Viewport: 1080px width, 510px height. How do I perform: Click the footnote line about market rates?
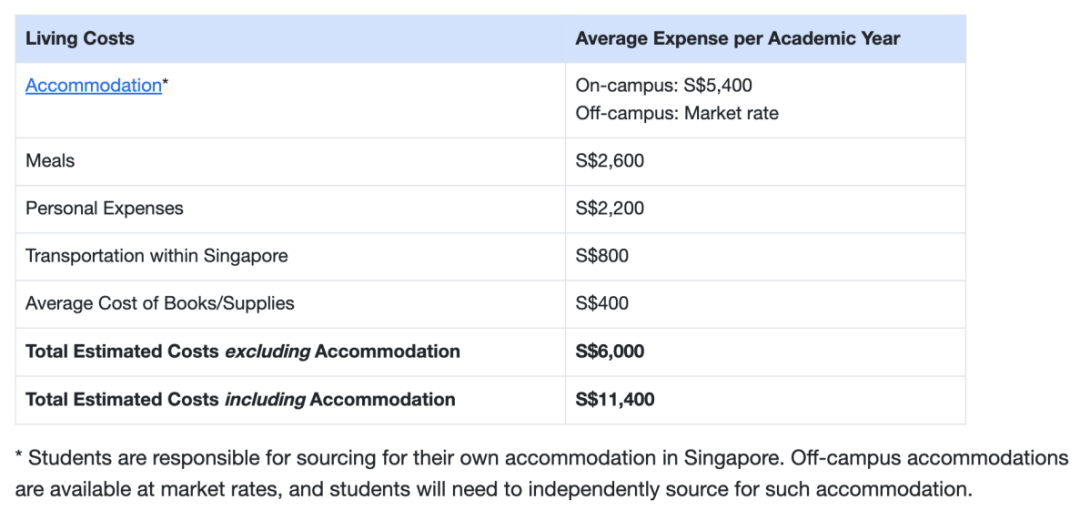click(493, 490)
